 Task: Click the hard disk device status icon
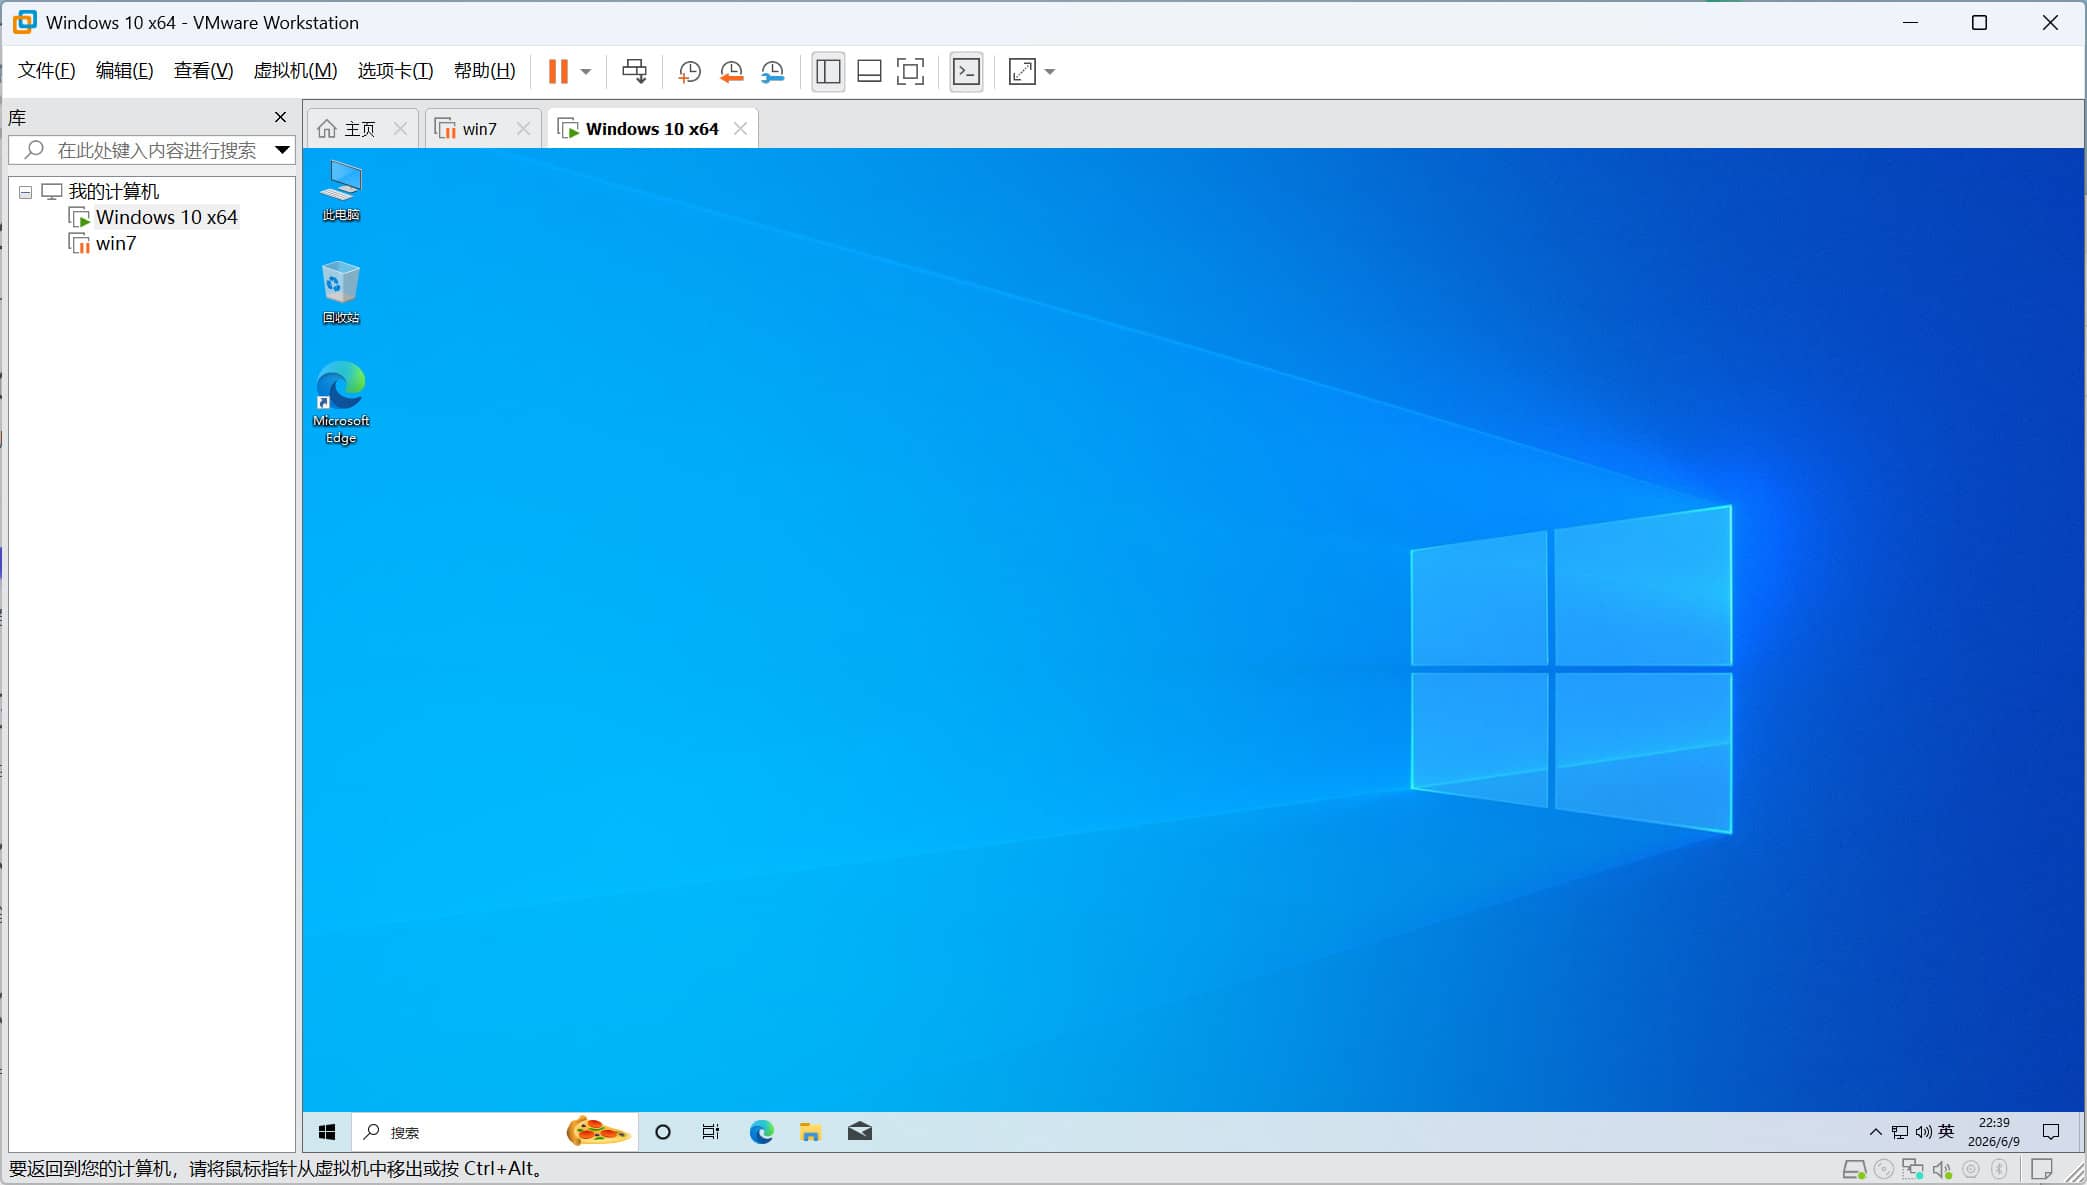(1854, 1169)
